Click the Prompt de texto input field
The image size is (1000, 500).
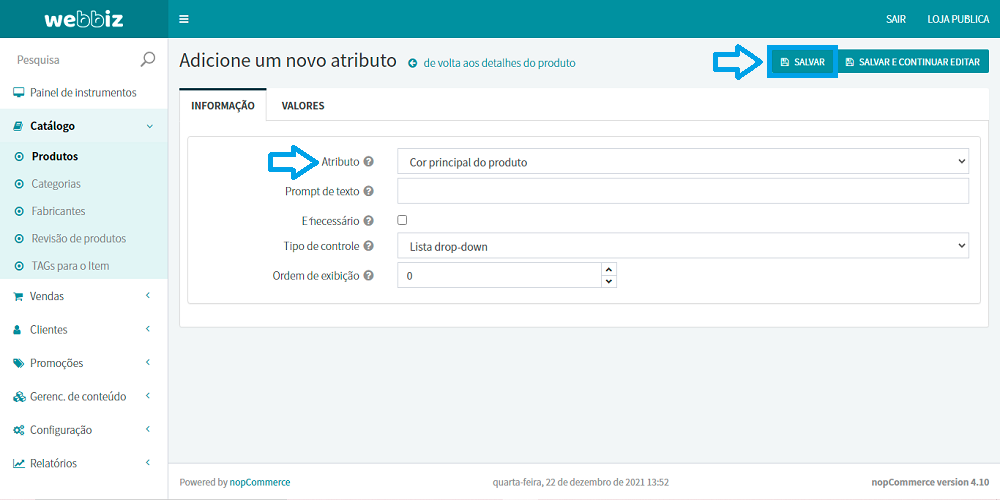(x=682, y=191)
